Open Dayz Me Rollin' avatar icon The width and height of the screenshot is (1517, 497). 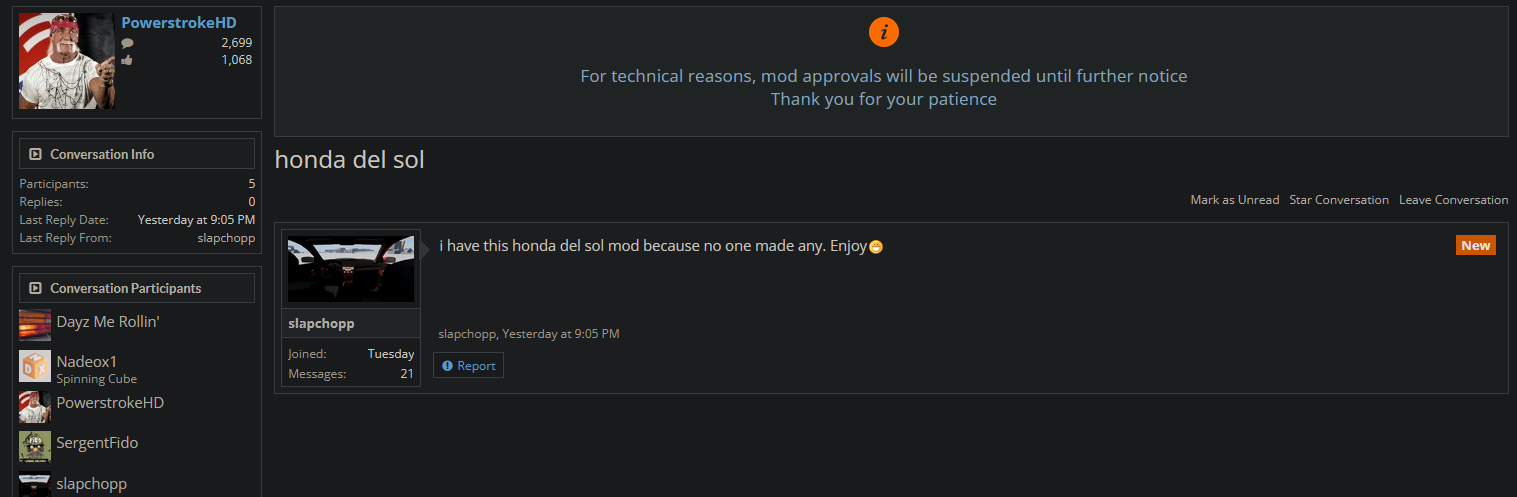click(35, 325)
